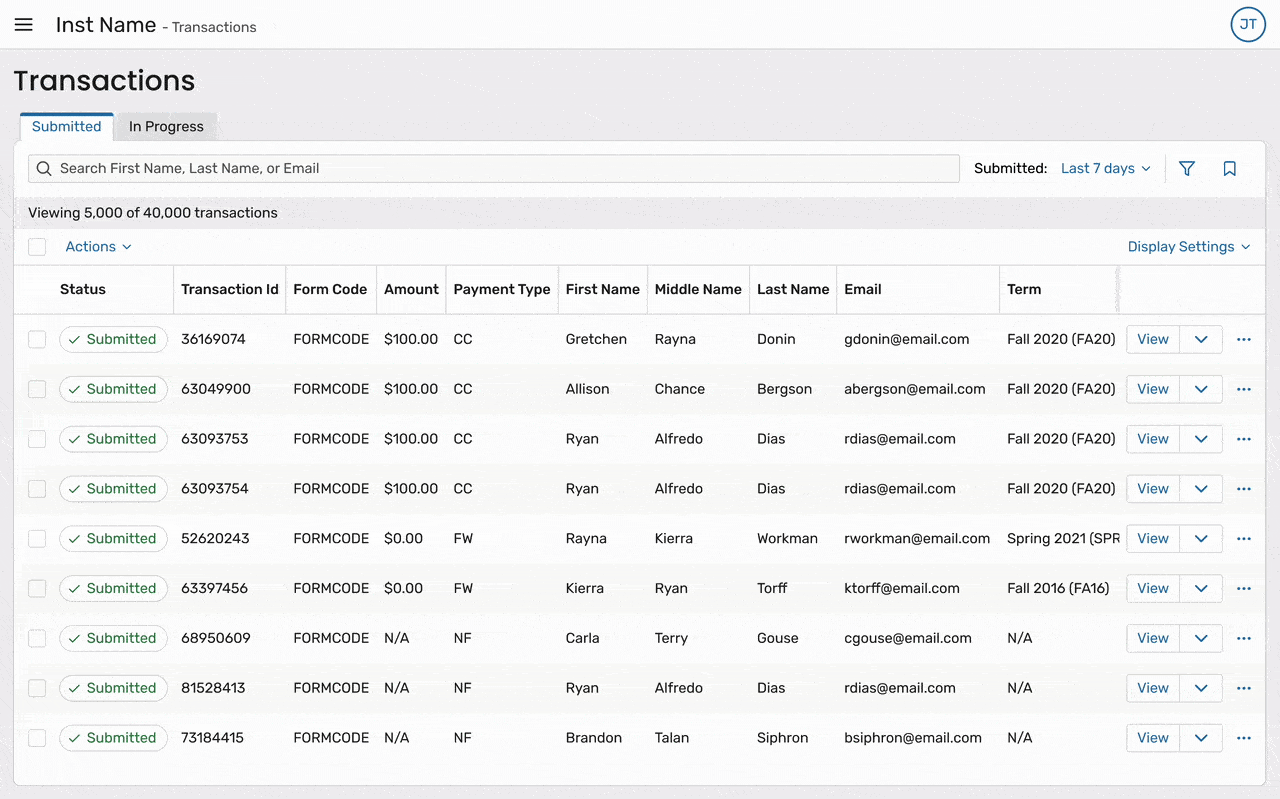Open more options for transaction 73184415
This screenshot has width=1280, height=799.
click(1244, 738)
